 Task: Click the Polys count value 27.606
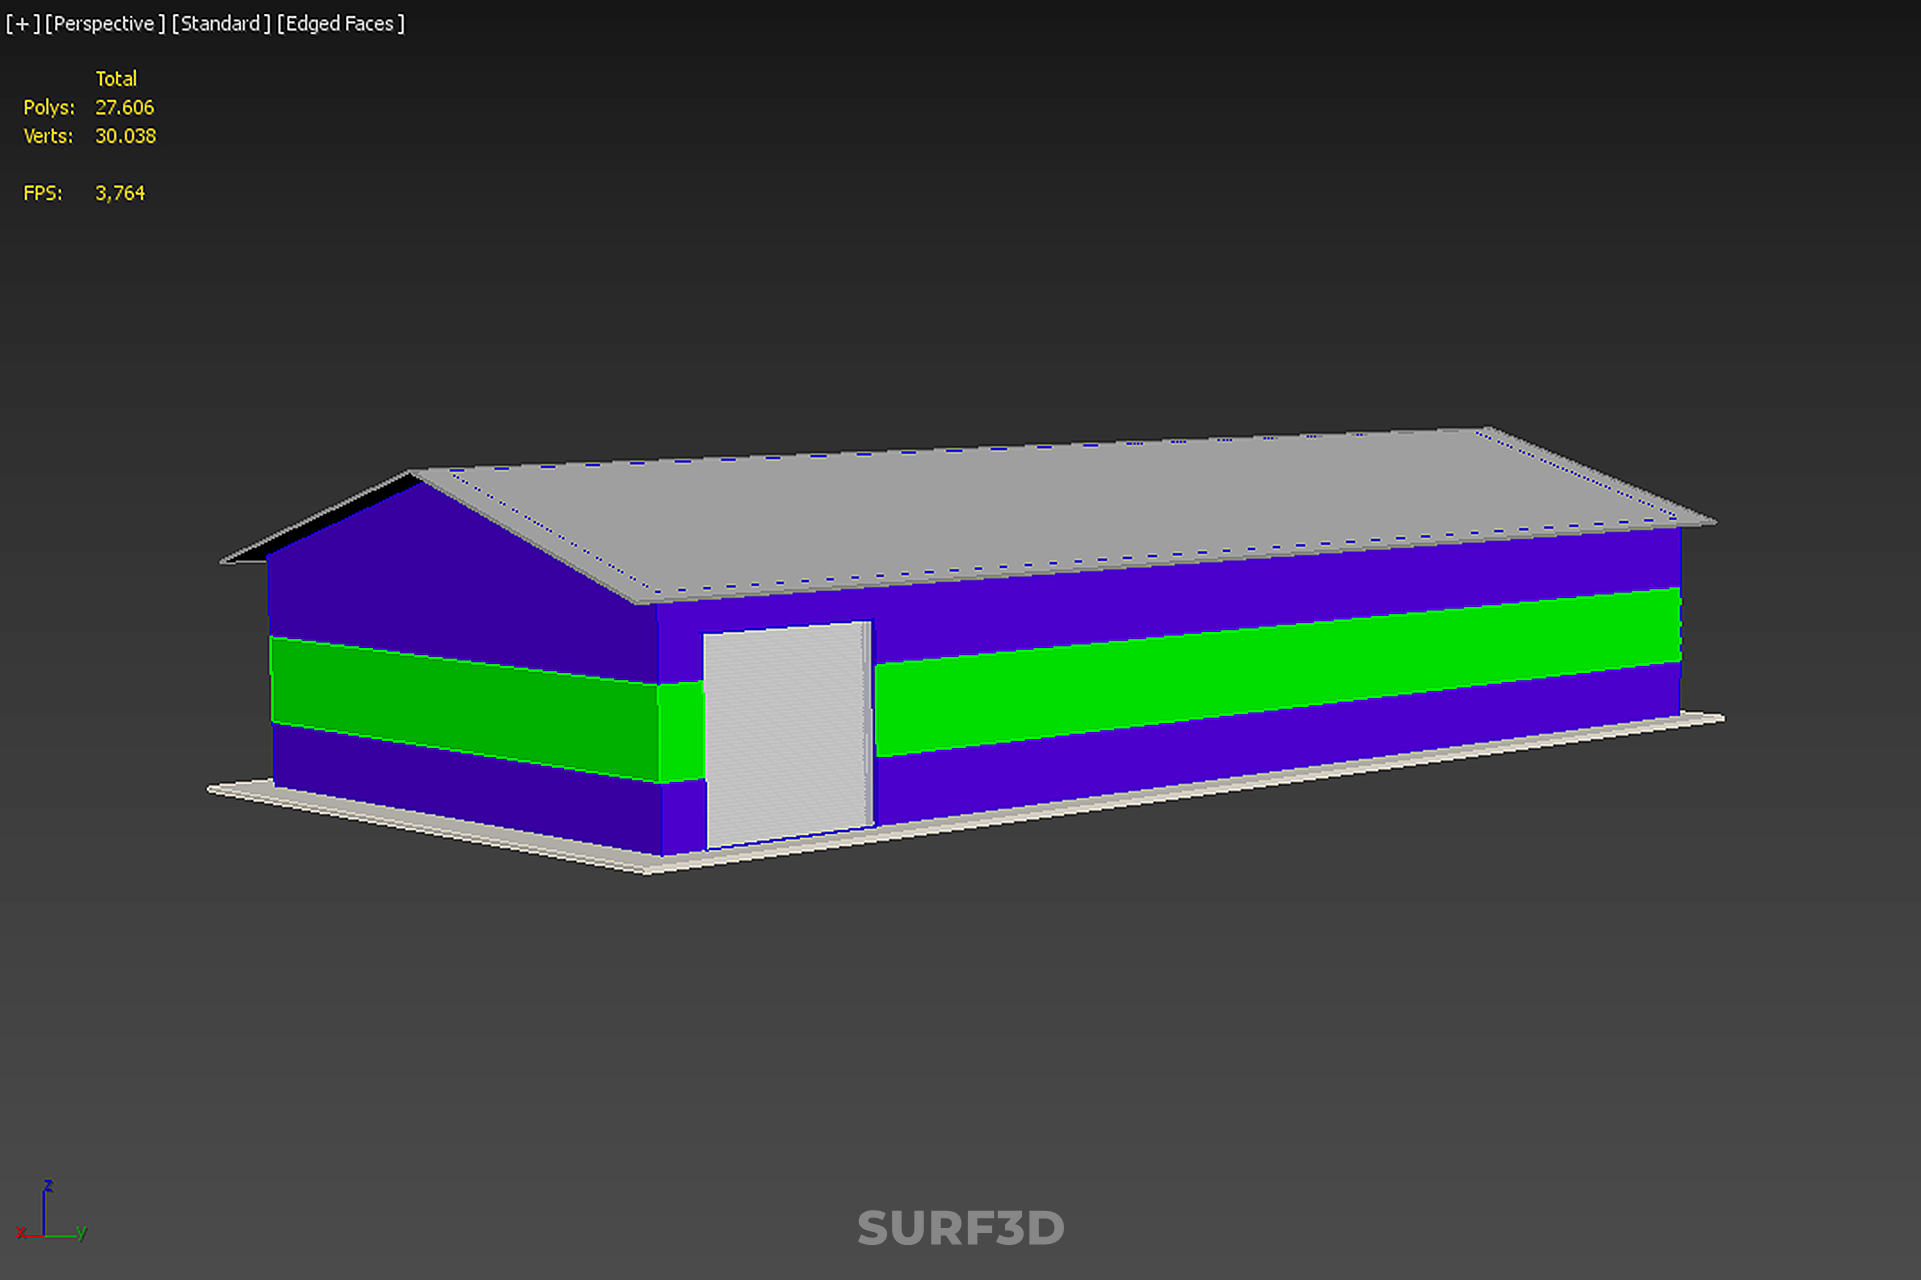[x=124, y=107]
